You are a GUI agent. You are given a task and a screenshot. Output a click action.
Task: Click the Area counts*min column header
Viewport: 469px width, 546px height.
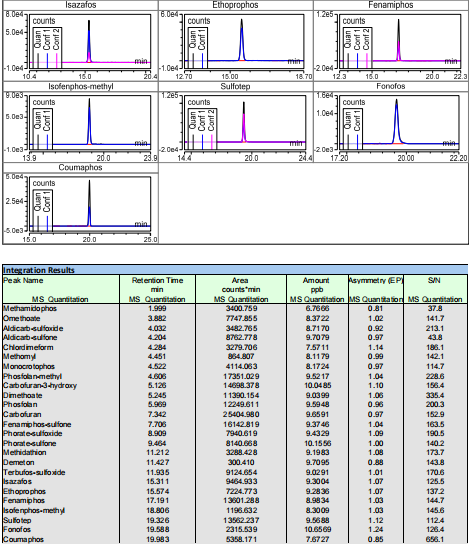[241, 289]
